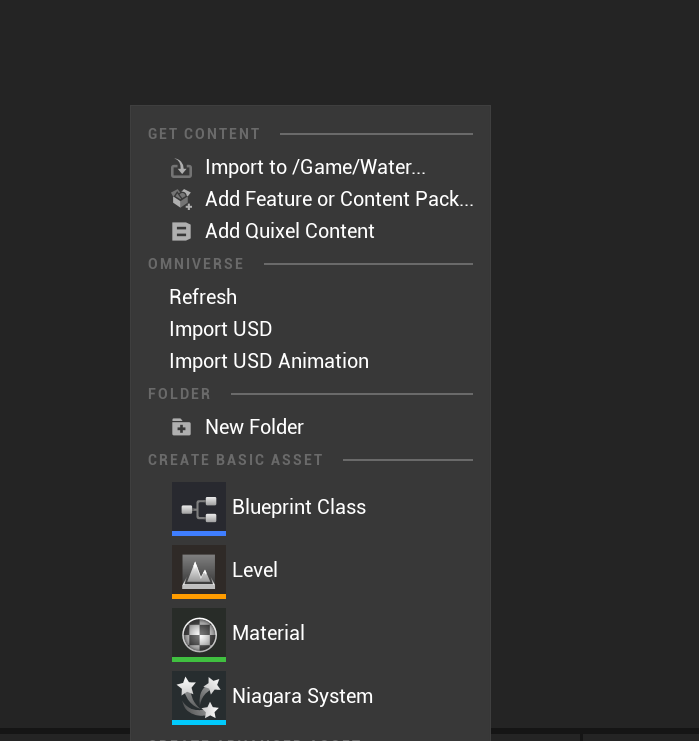Choose Import to /Game/Water... menu entry
Screen dimensions: 699x741
[315, 167]
